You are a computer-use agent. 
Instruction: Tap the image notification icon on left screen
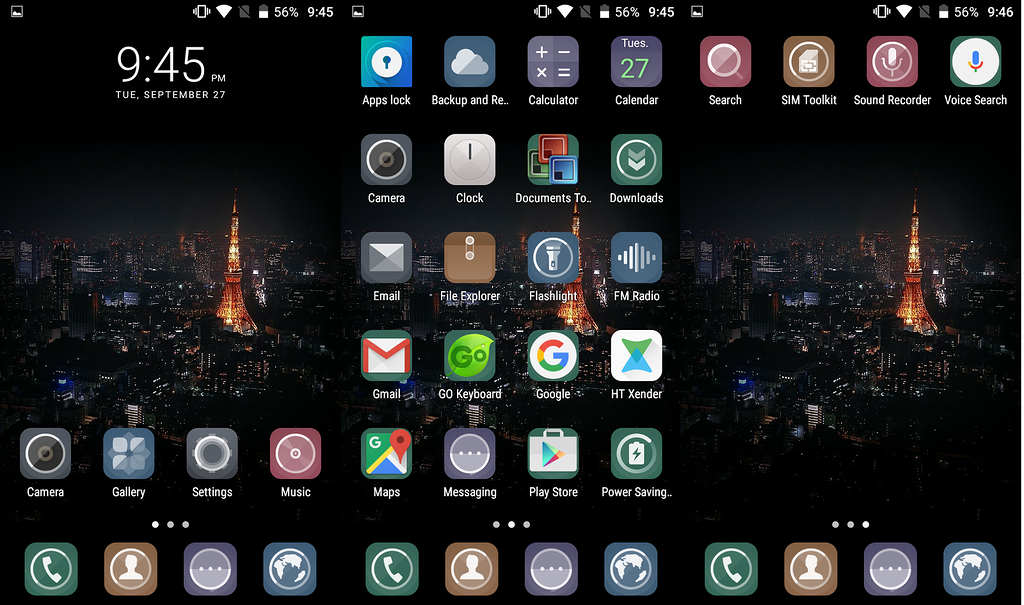17,11
